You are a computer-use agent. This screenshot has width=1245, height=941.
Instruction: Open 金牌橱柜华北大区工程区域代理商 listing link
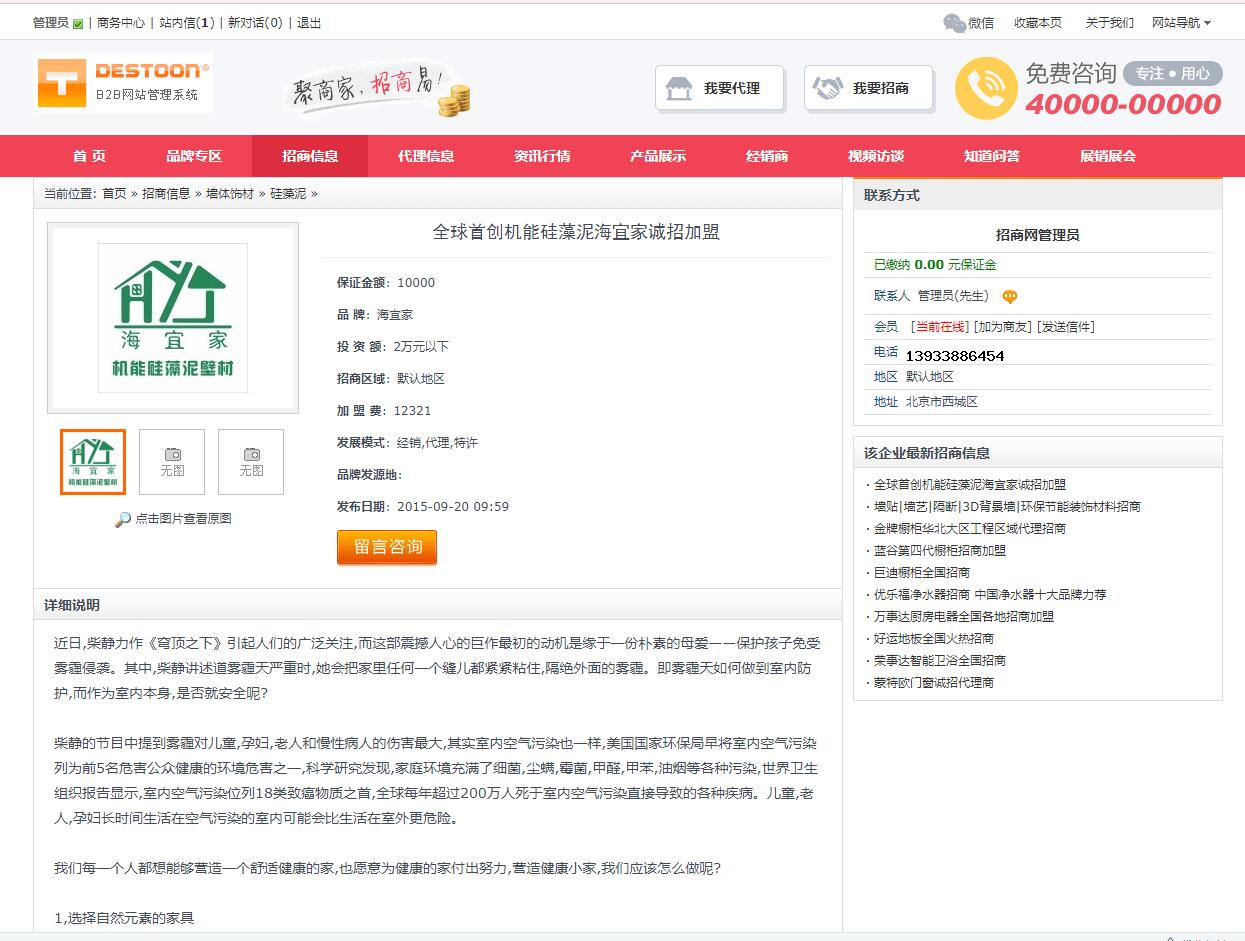click(x=970, y=529)
